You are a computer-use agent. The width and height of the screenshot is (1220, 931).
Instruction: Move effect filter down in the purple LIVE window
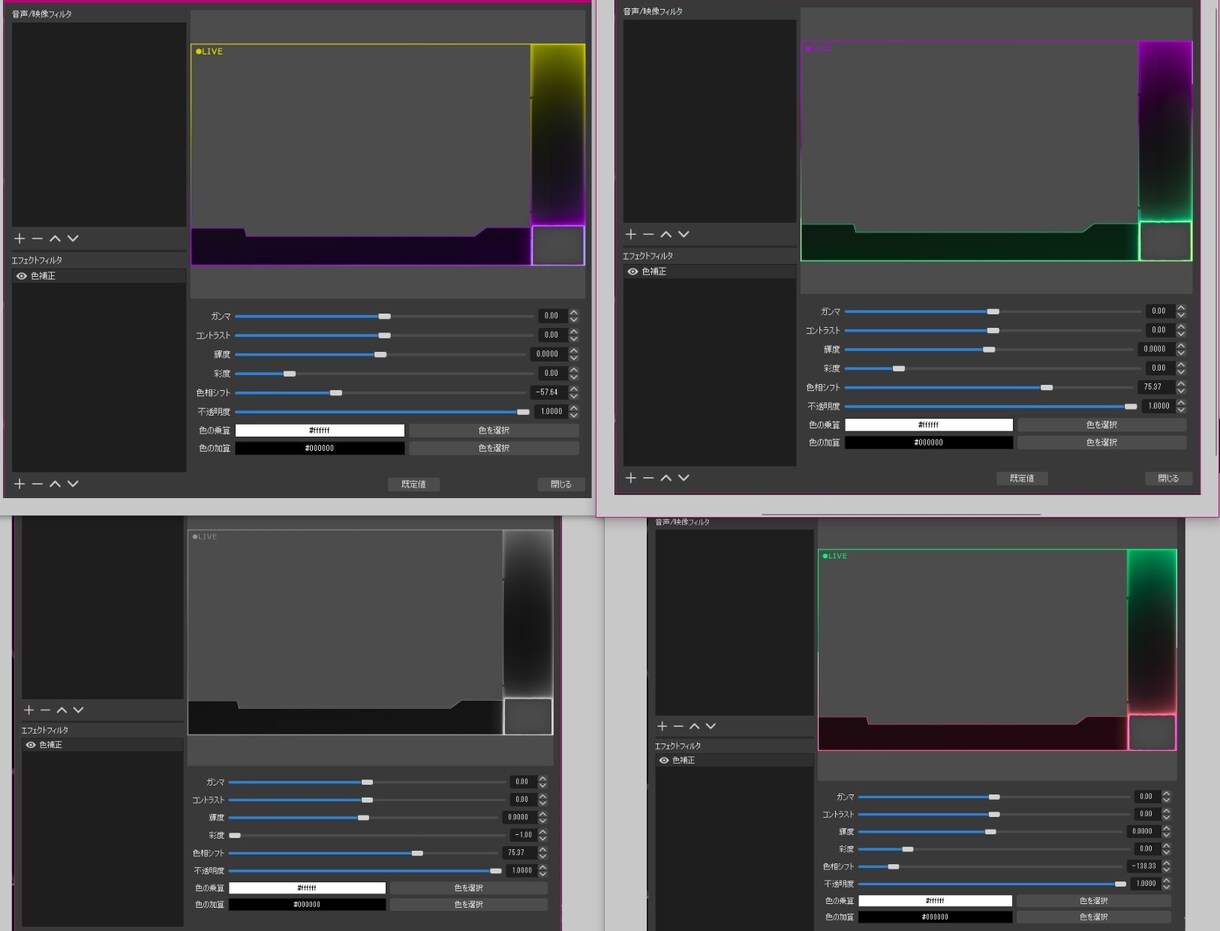coord(684,478)
